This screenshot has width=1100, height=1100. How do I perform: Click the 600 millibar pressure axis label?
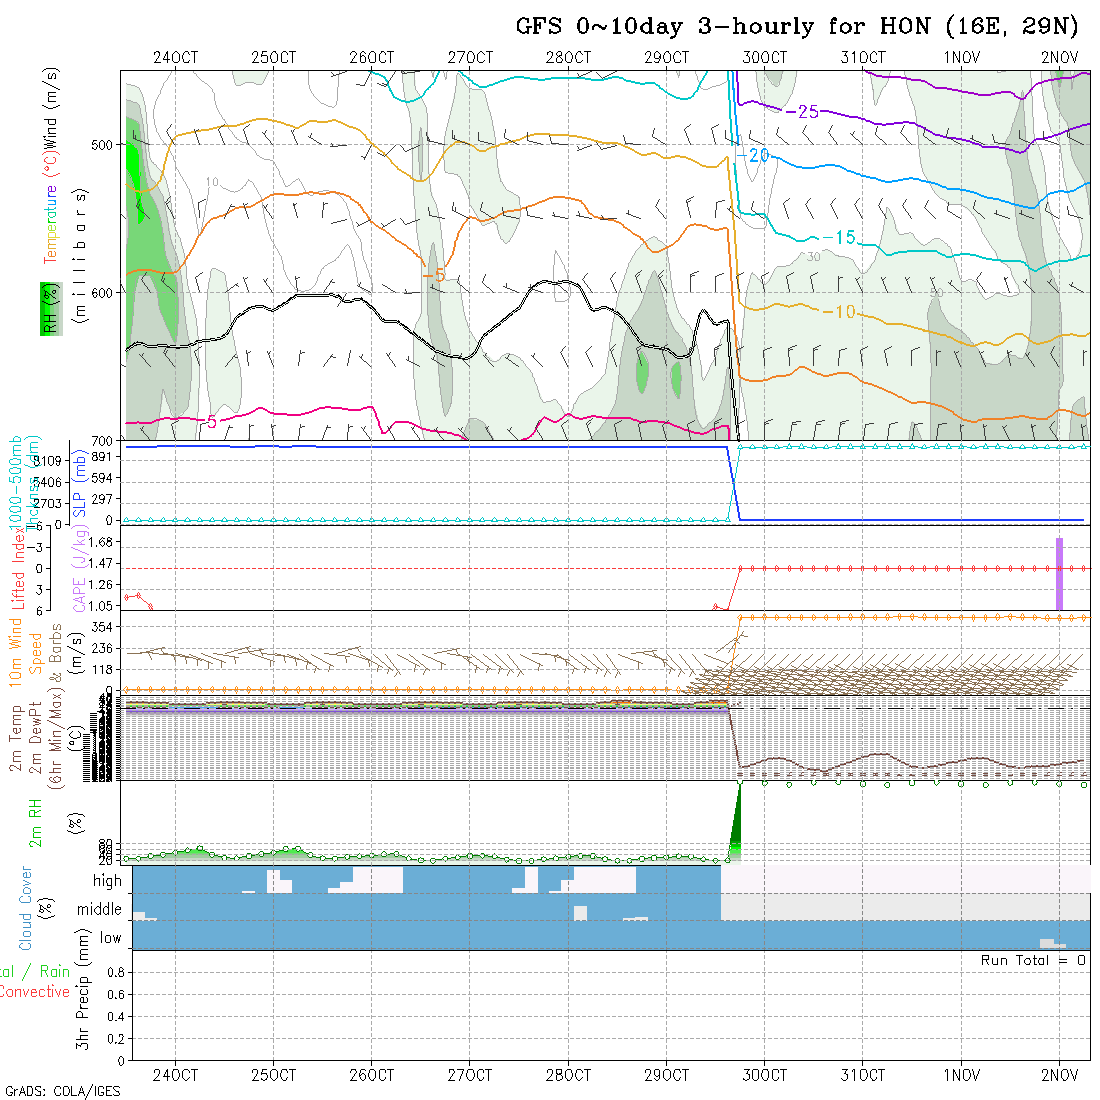[103, 292]
